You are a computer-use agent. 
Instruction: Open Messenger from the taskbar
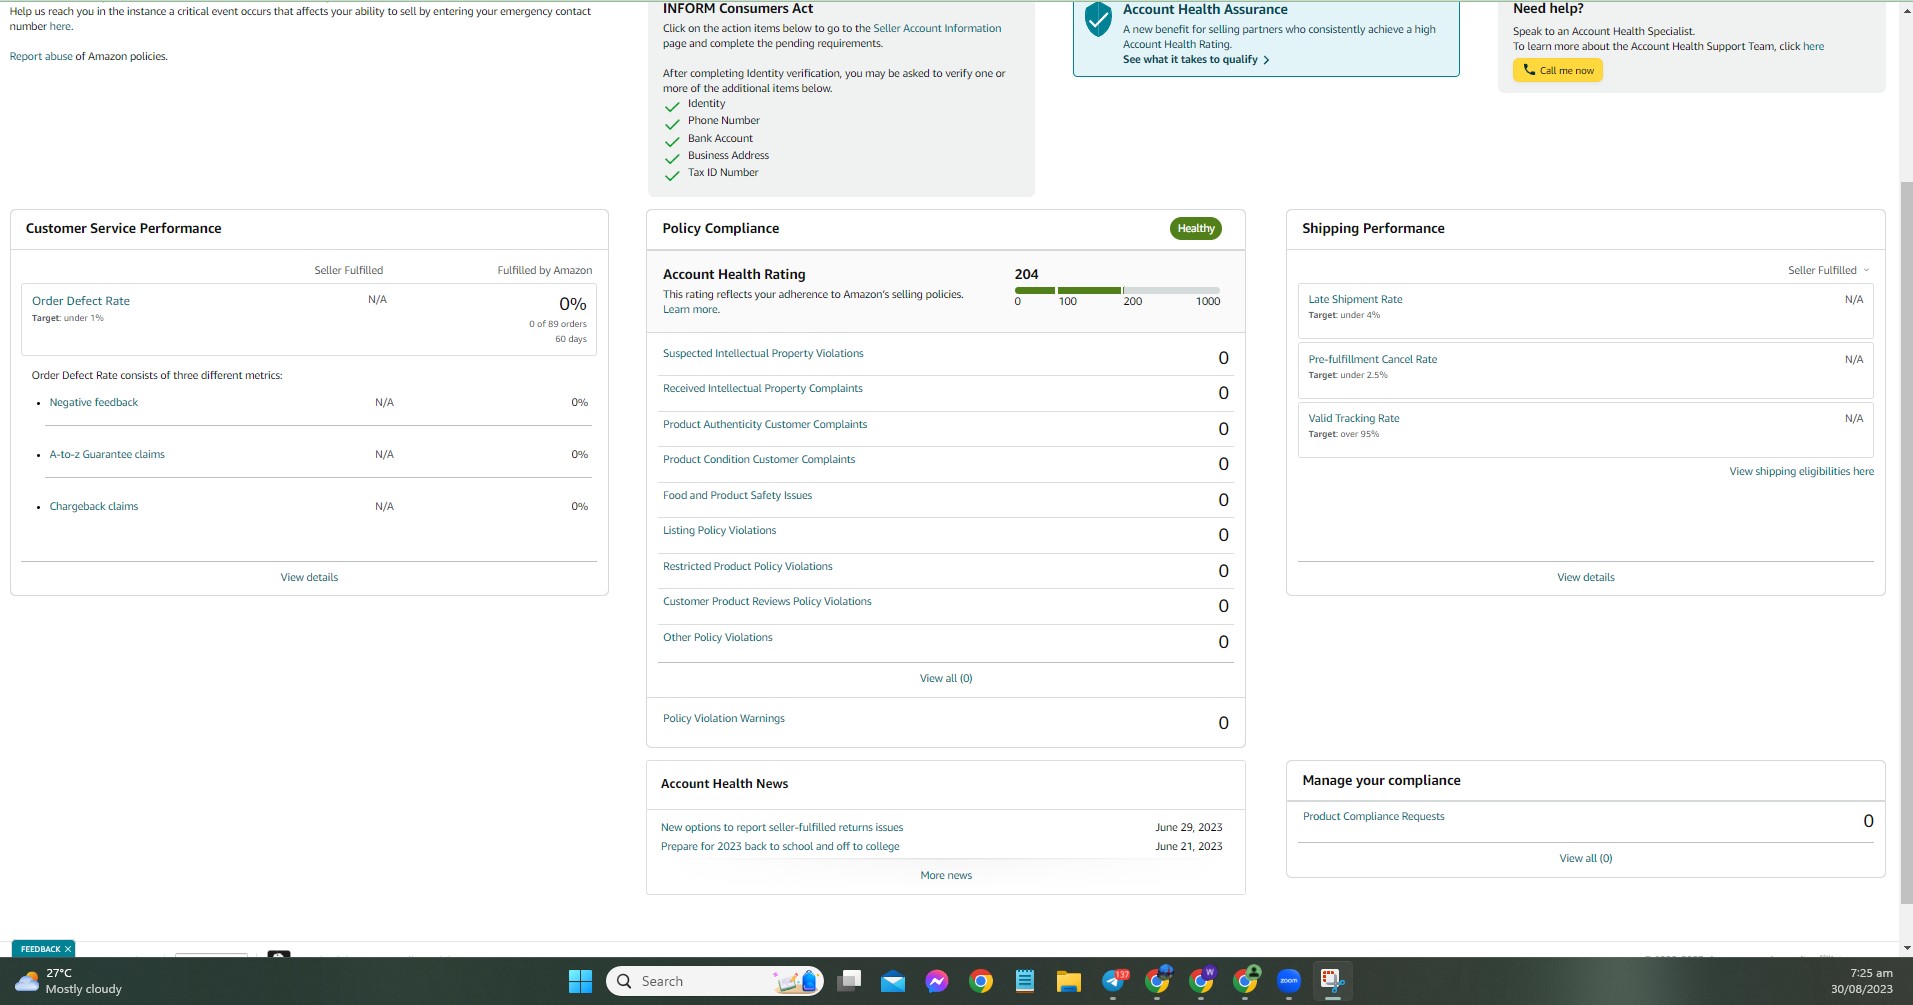937,981
